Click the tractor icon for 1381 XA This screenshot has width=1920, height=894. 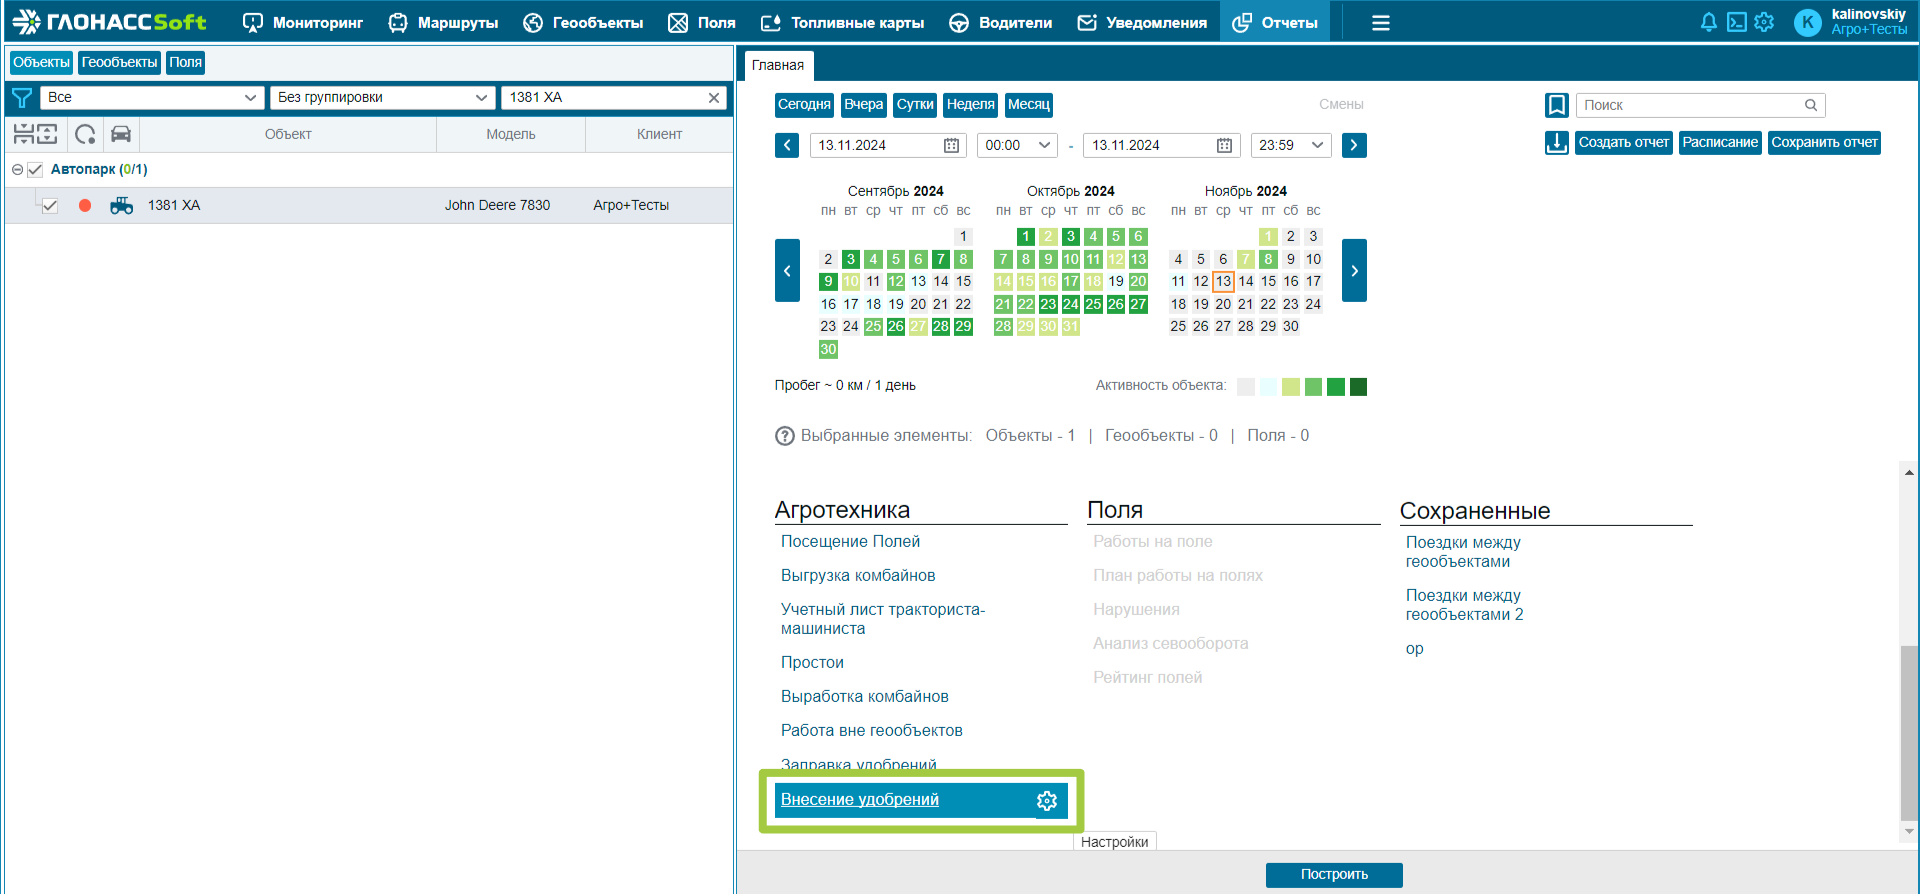tap(122, 206)
